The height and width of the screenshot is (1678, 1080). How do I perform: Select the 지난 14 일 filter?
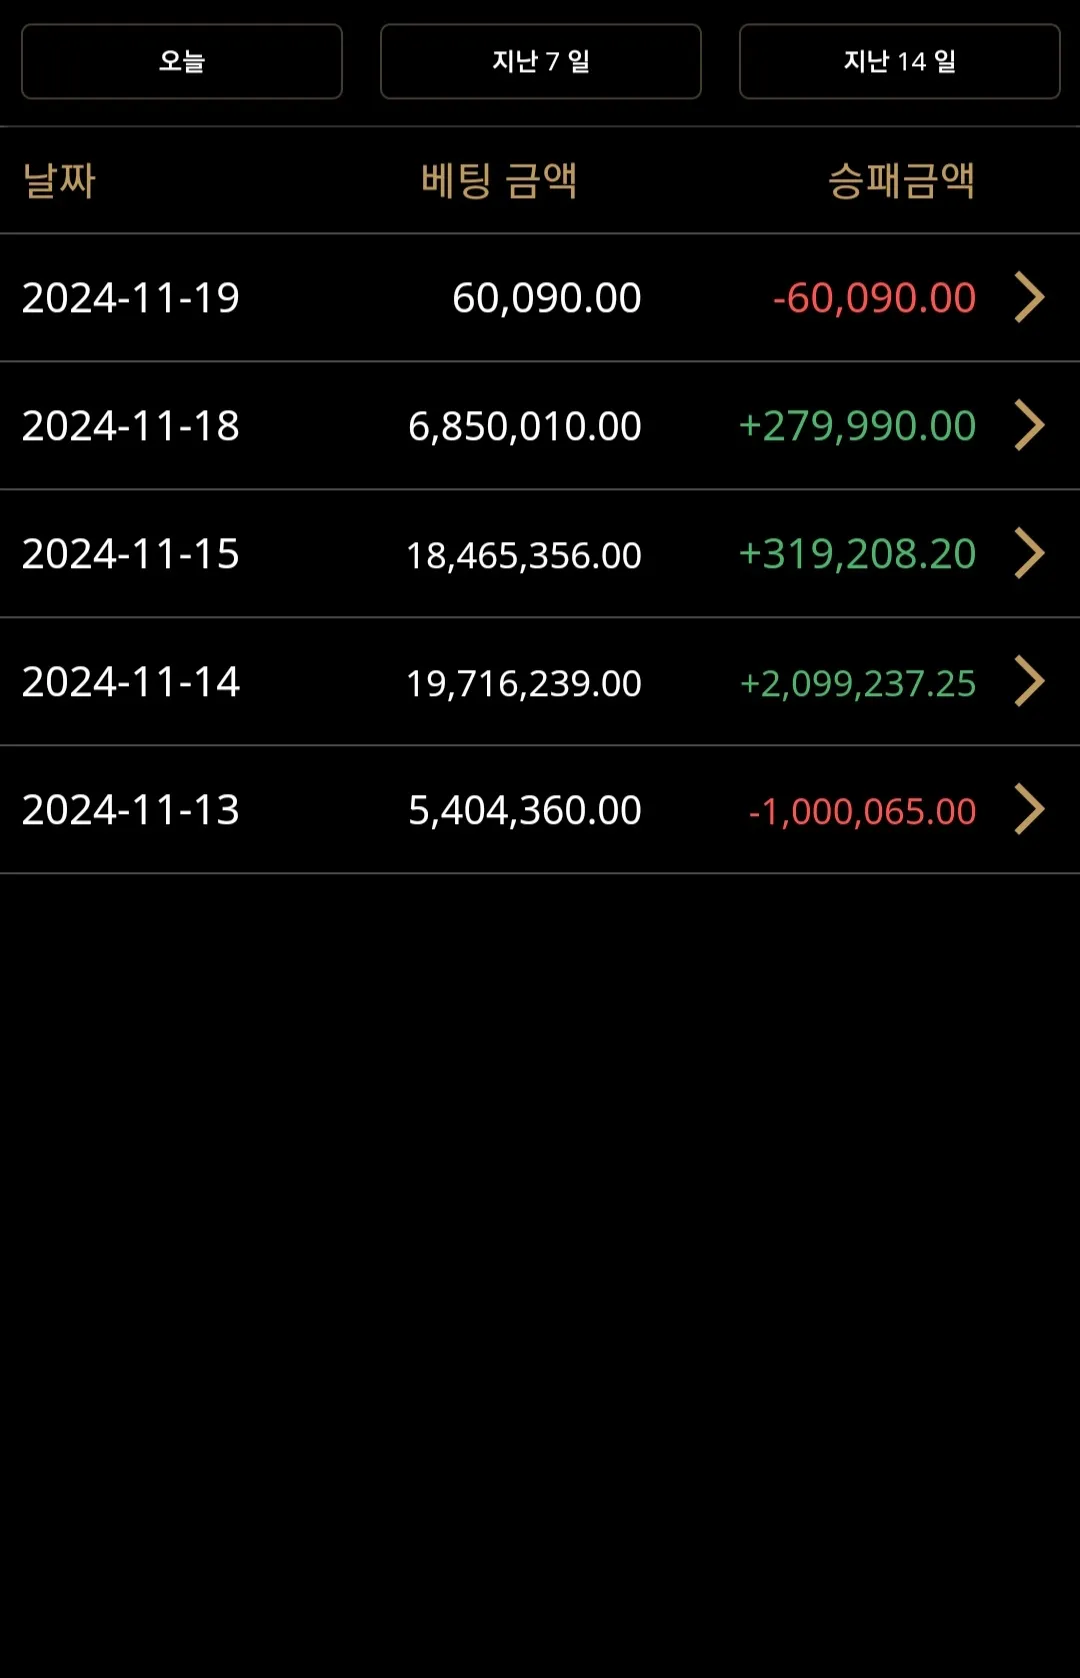(900, 62)
